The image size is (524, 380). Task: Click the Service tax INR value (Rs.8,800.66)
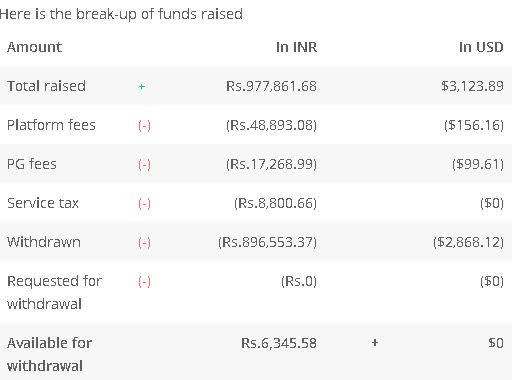(x=275, y=203)
